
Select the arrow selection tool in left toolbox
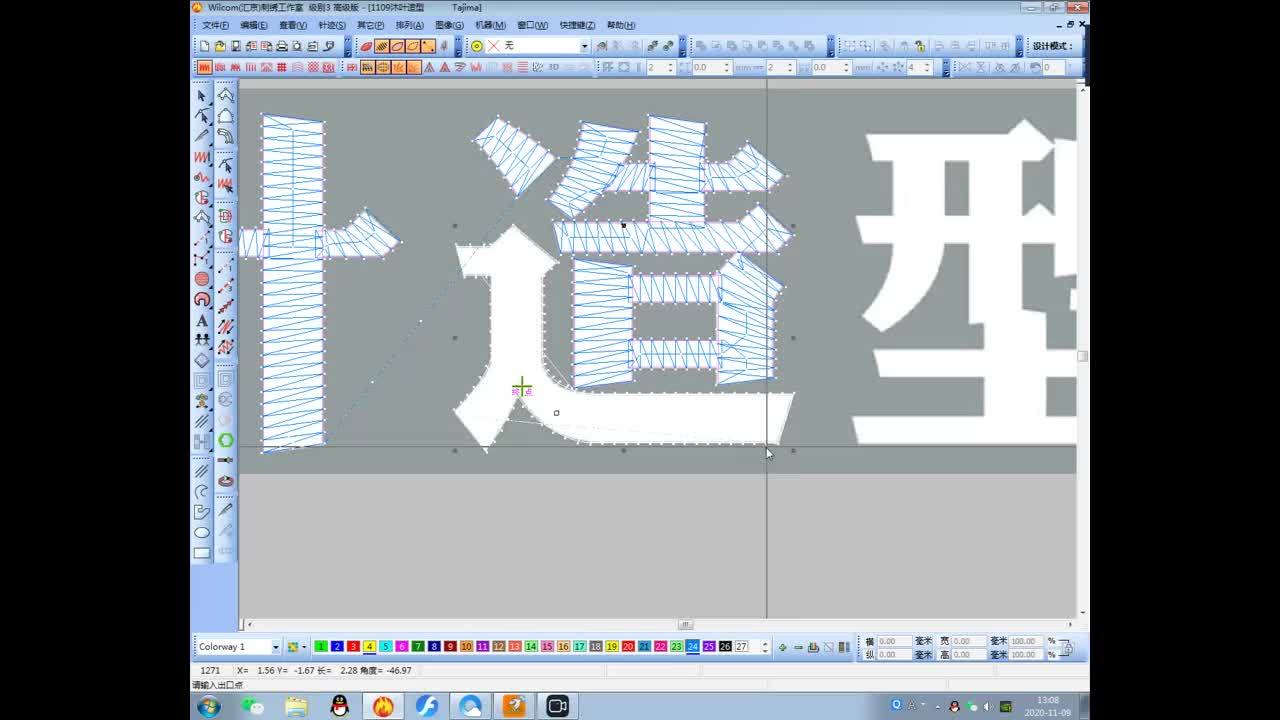(202, 96)
